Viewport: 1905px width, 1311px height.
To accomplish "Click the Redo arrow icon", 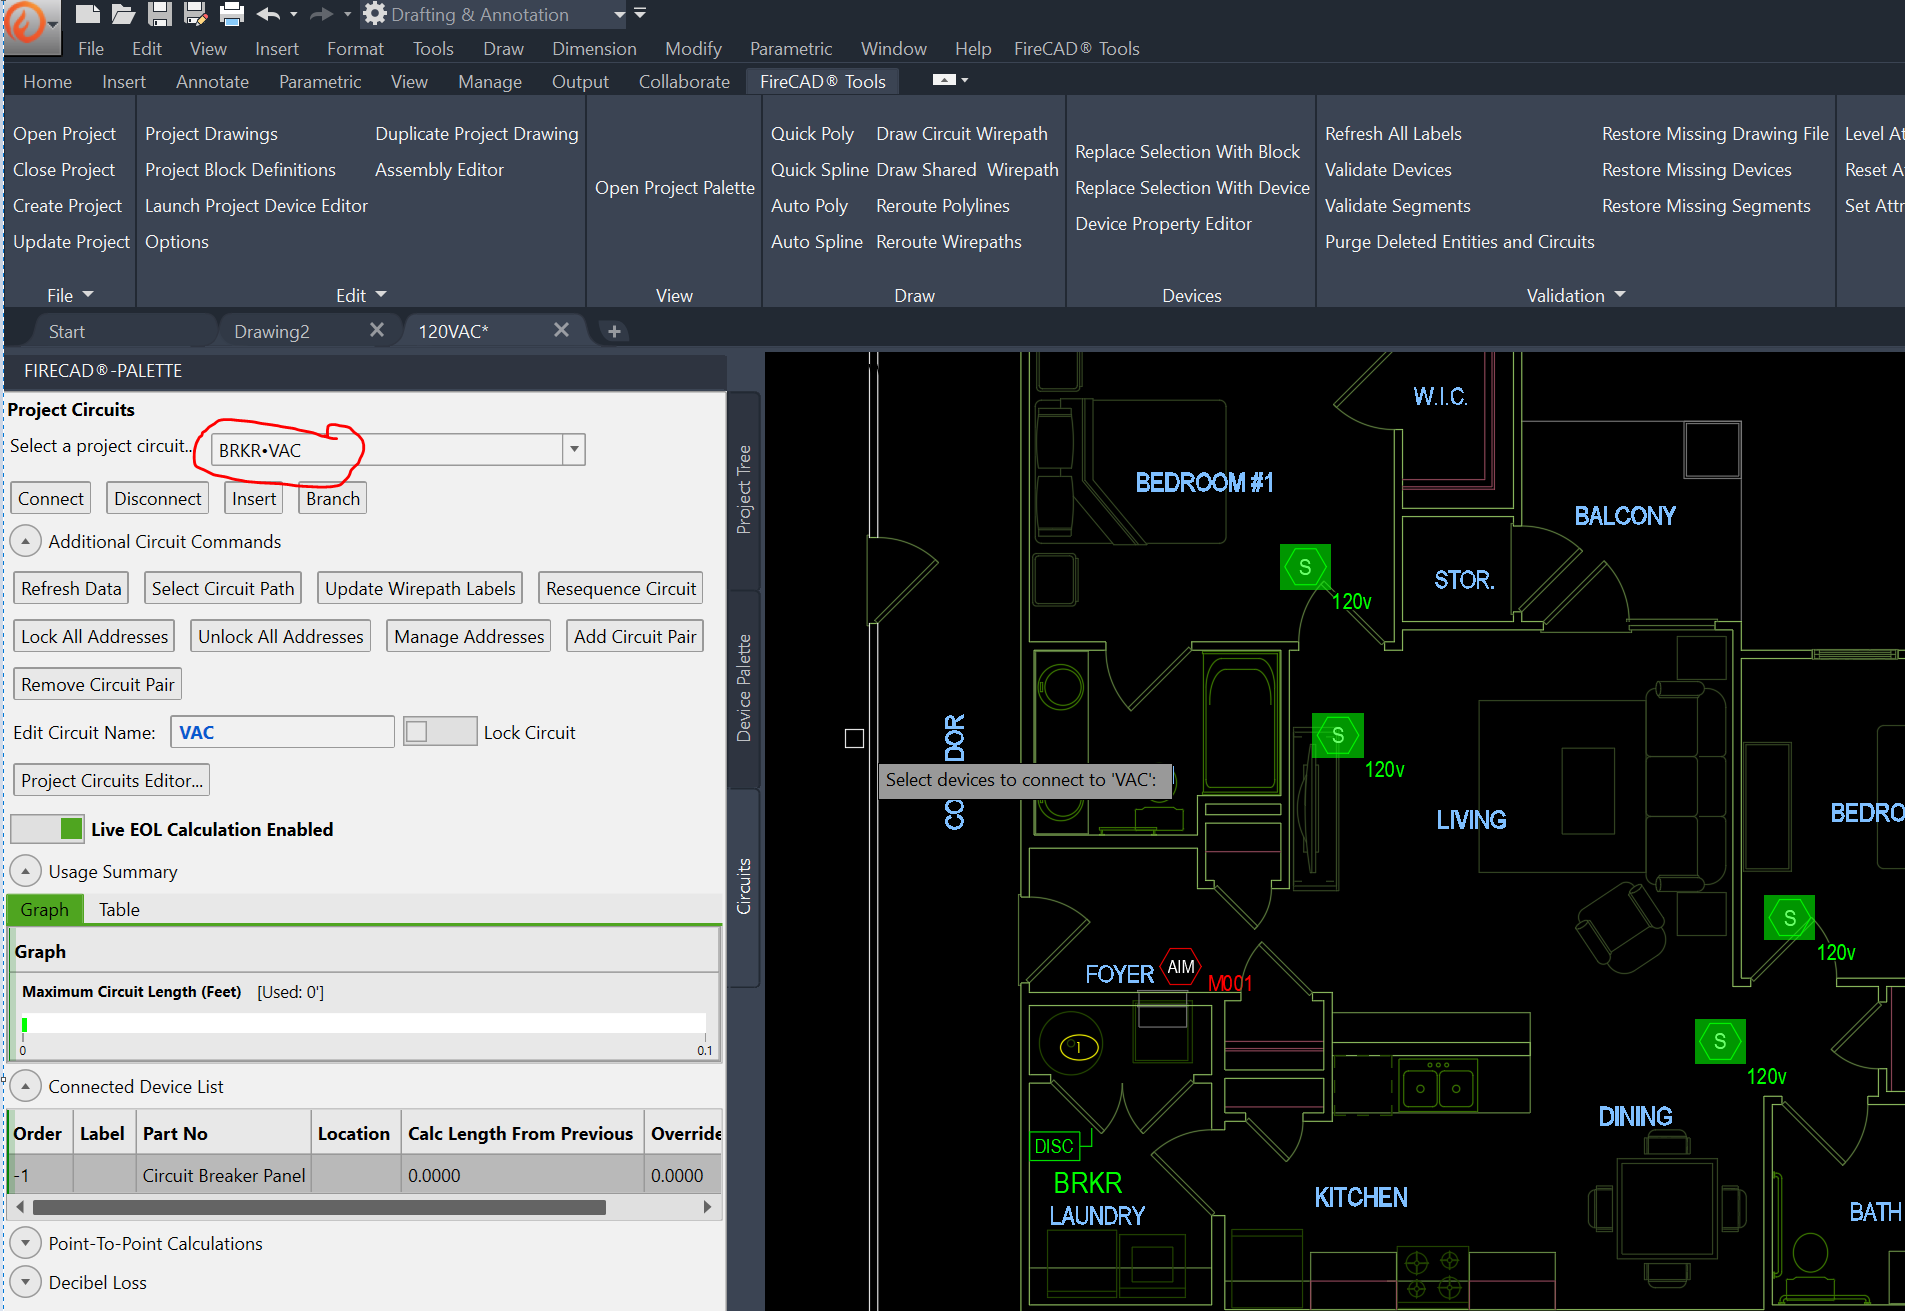I will [x=321, y=14].
